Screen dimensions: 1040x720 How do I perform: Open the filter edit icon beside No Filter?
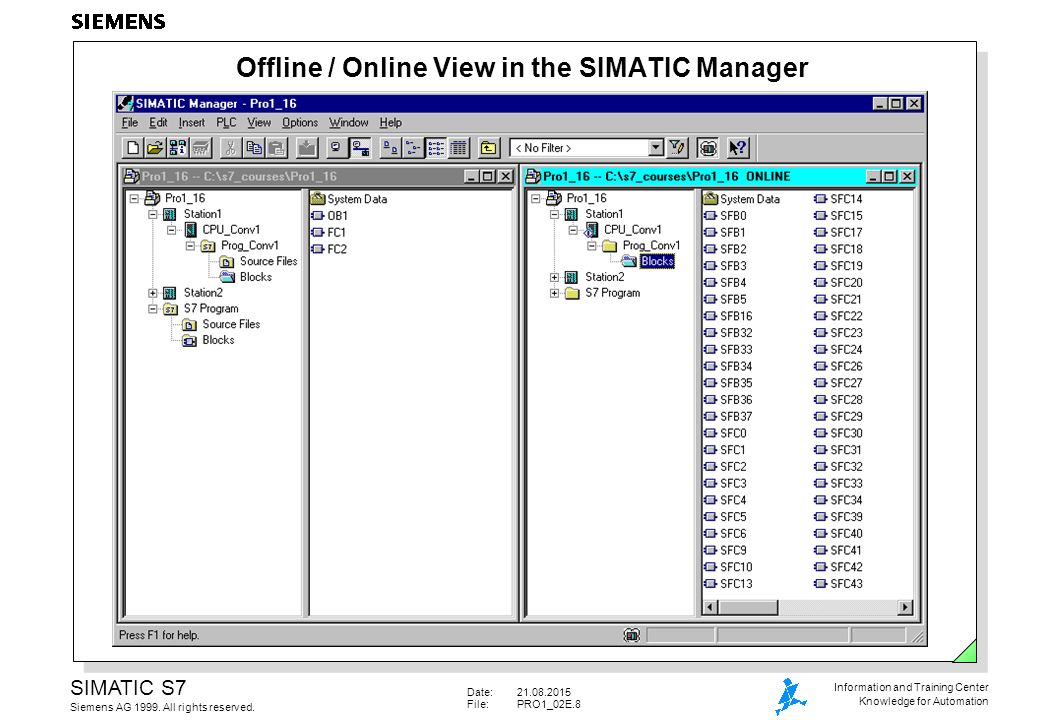pyautogui.click(x=677, y=148)
